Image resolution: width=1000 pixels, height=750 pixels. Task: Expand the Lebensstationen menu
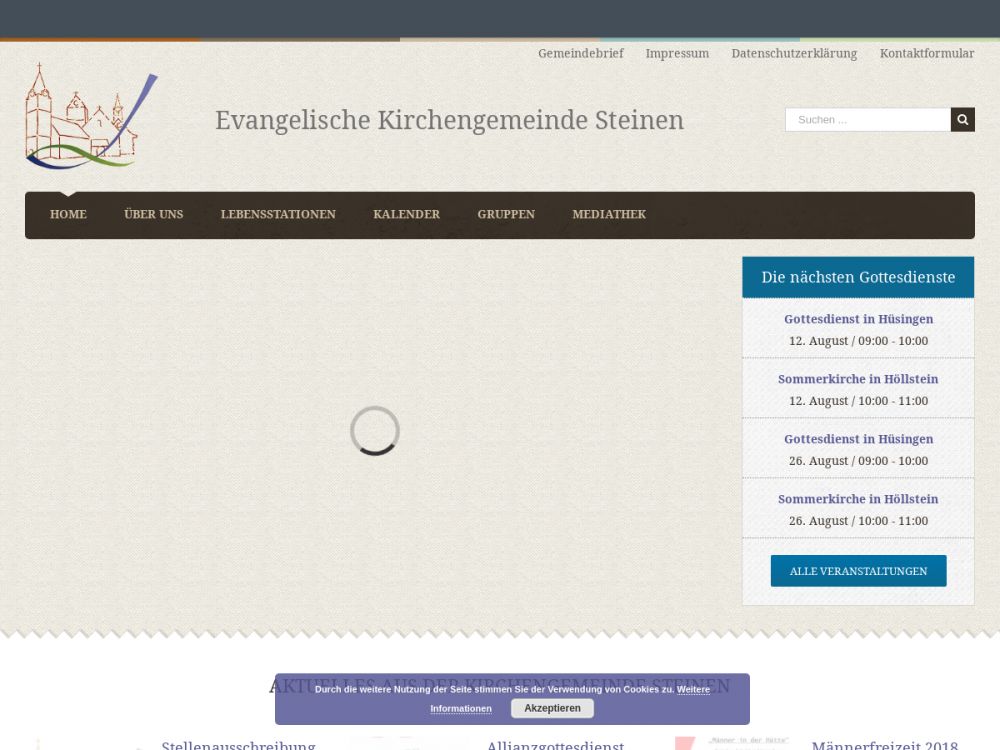278,215
